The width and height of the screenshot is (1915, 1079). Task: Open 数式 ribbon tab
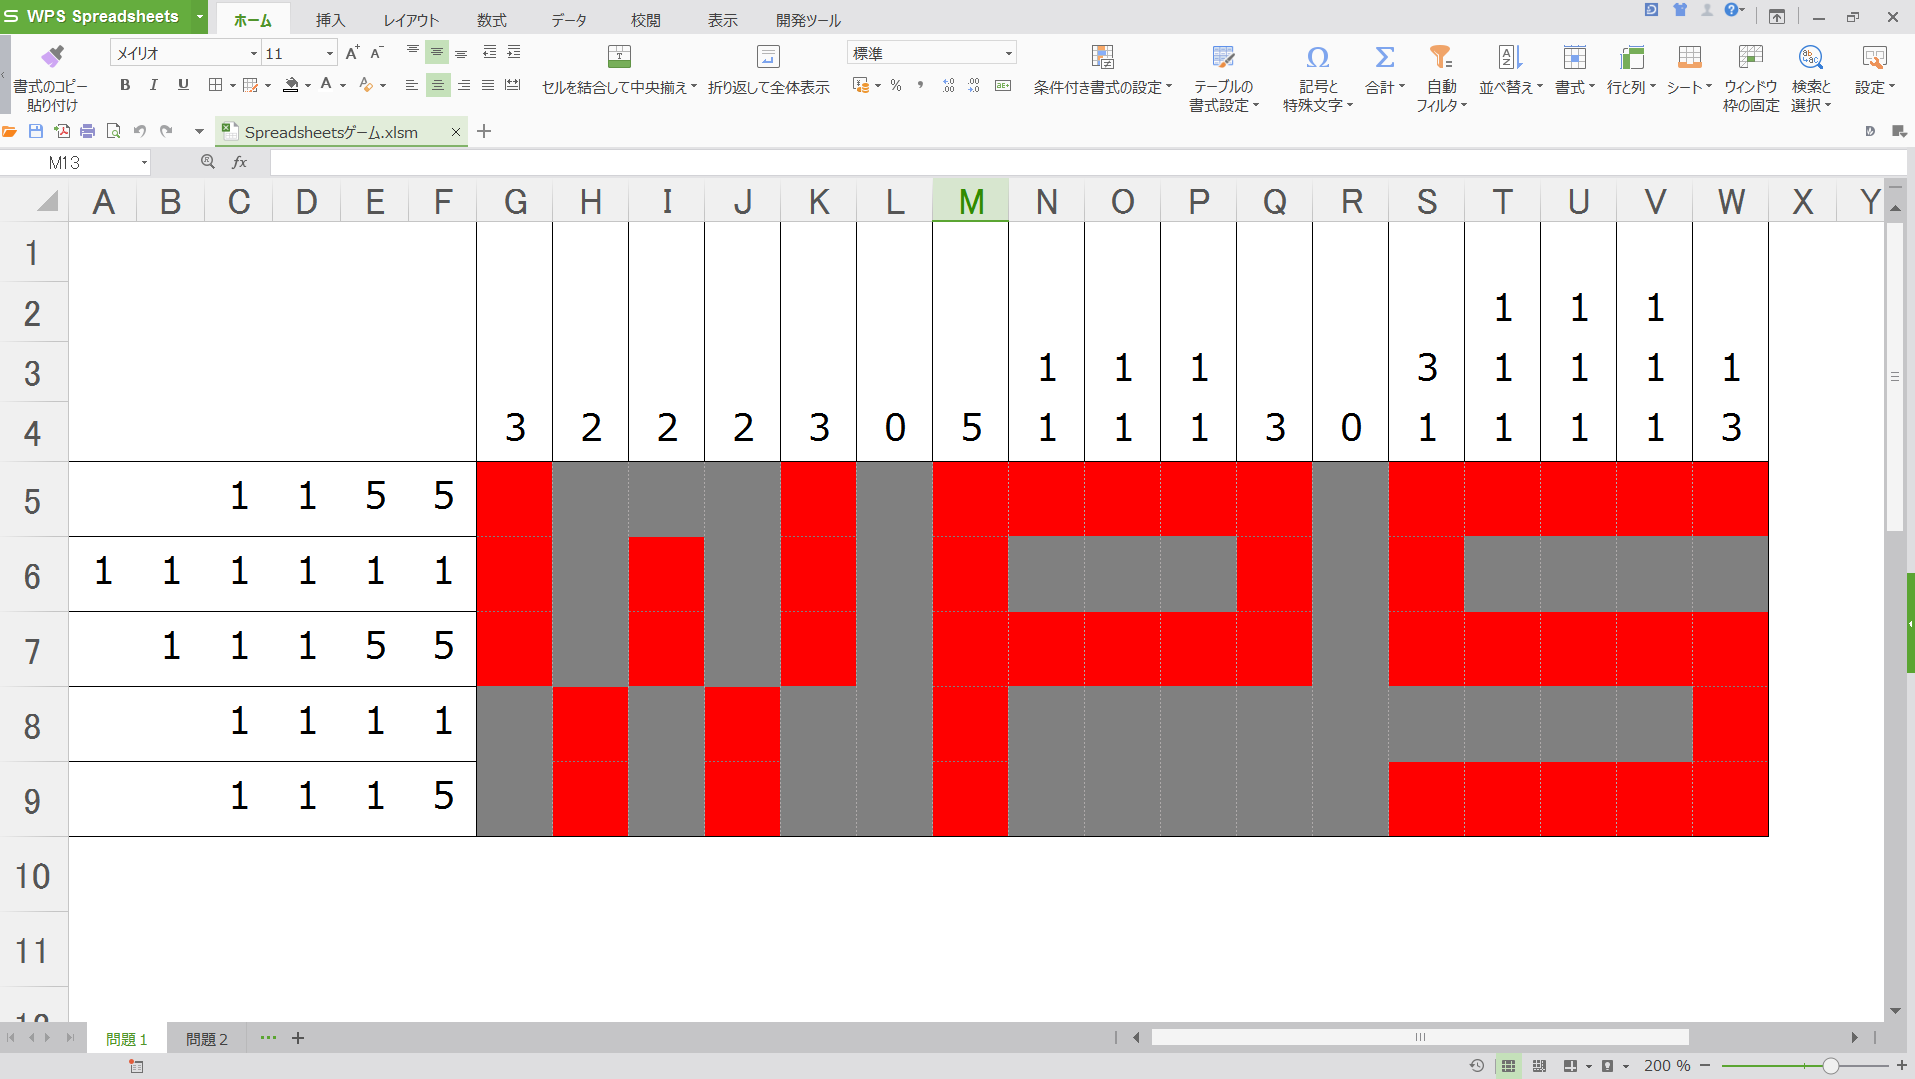491,20
